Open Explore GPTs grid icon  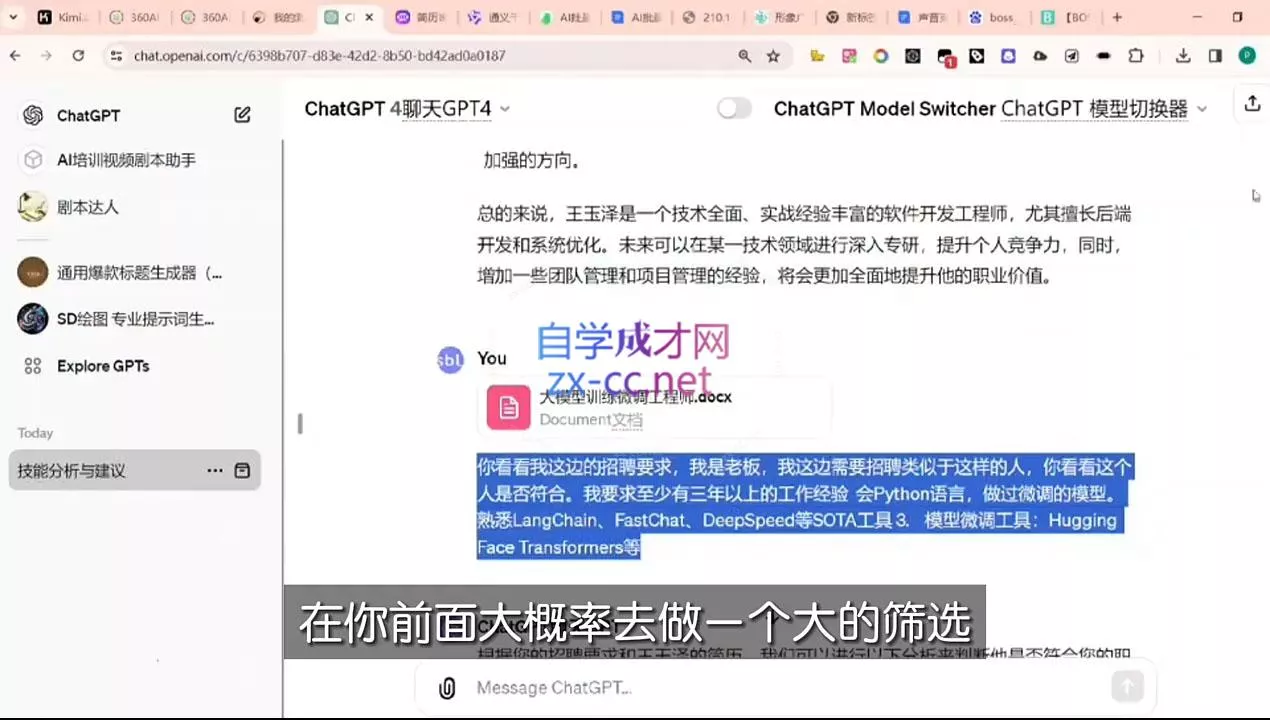33,366
